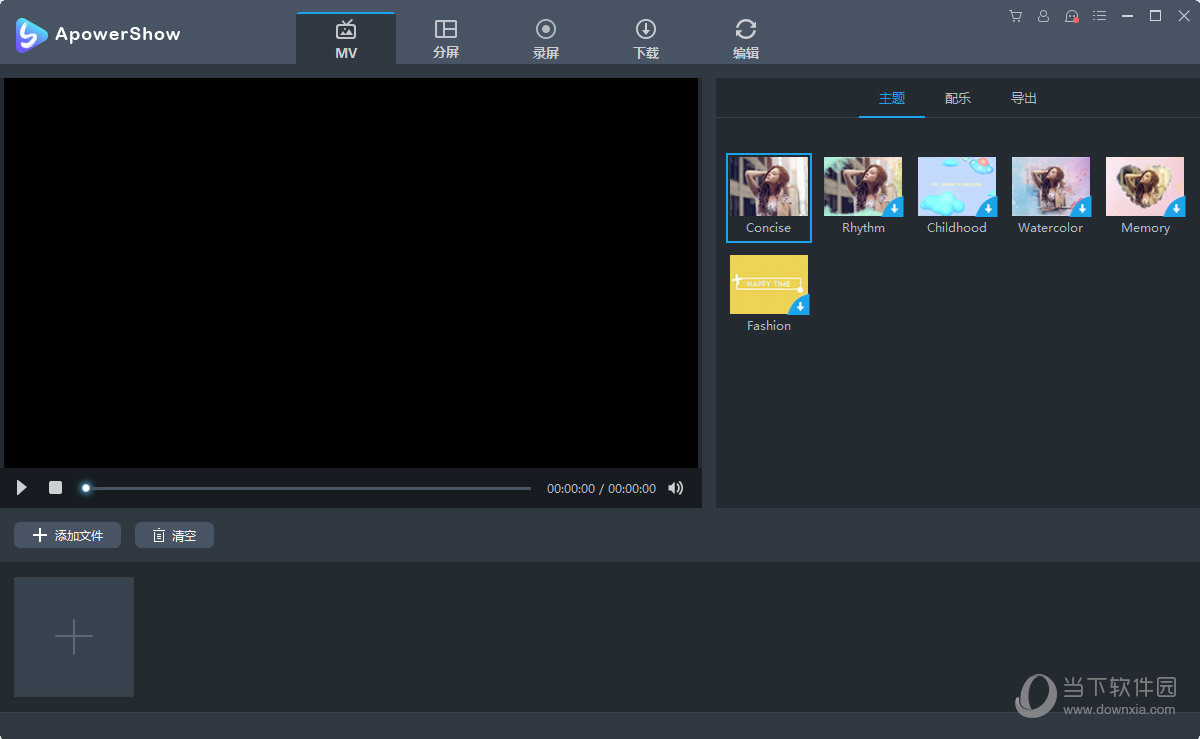The height and width of the screenshot is (739, 1200).
Task: Choose the Fashion theme thumbnail
Action: pyautogui.click(x=769, y=285)
